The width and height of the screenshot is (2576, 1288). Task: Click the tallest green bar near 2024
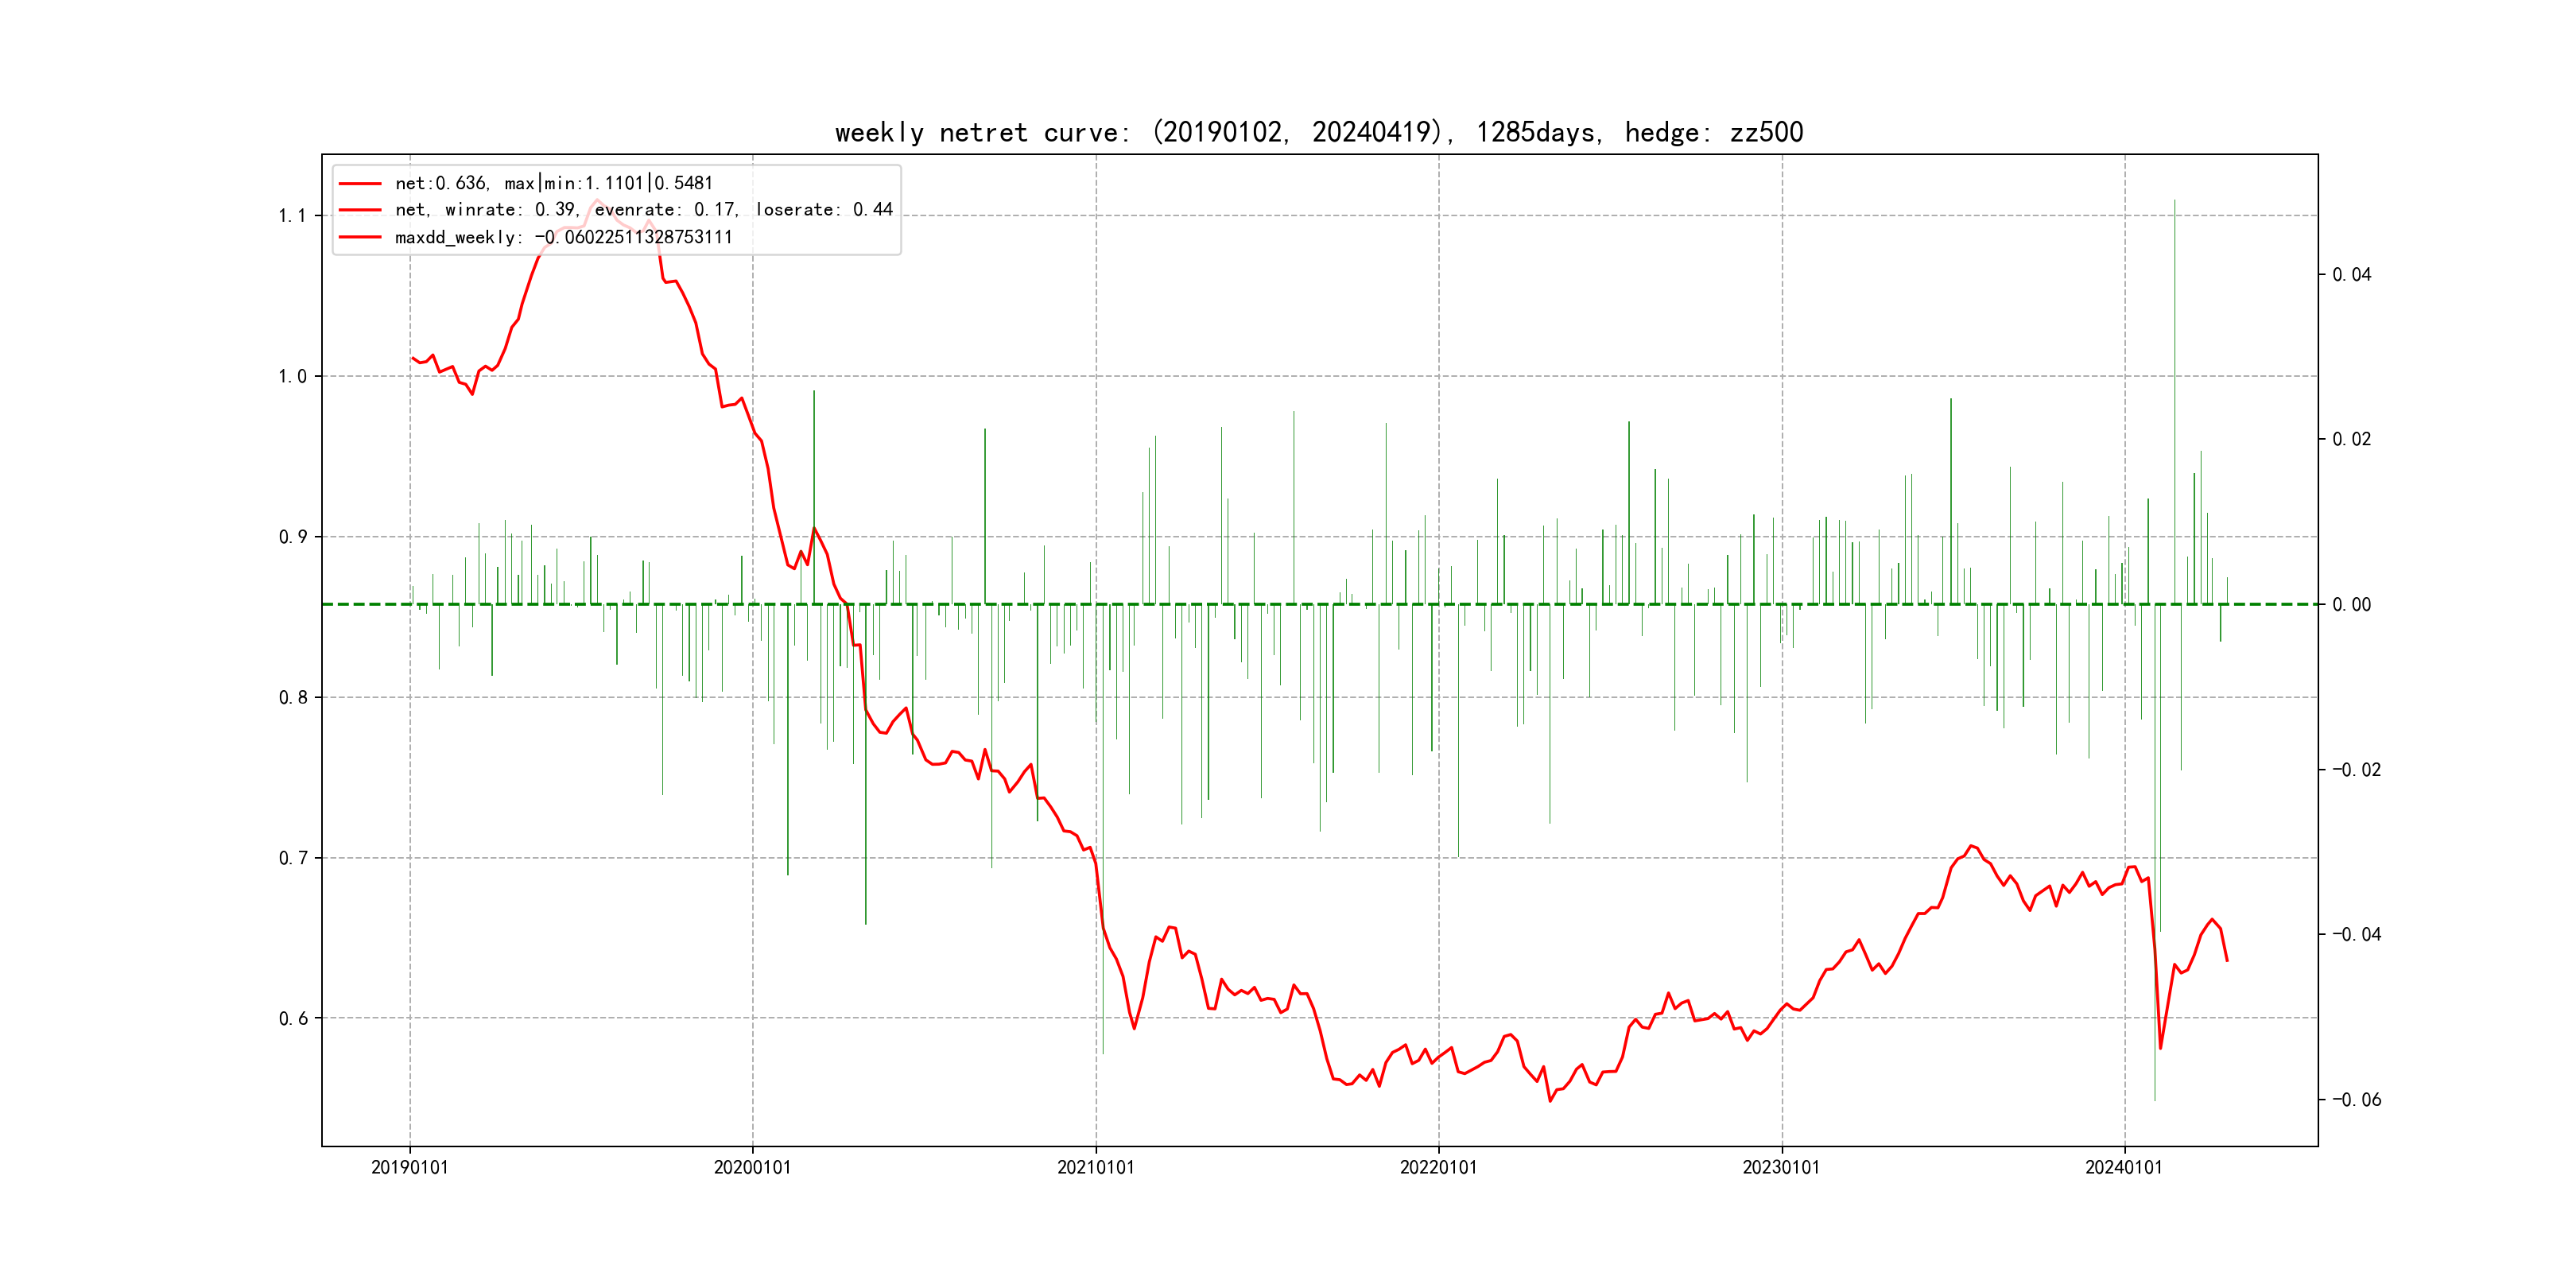point(2174,400)
